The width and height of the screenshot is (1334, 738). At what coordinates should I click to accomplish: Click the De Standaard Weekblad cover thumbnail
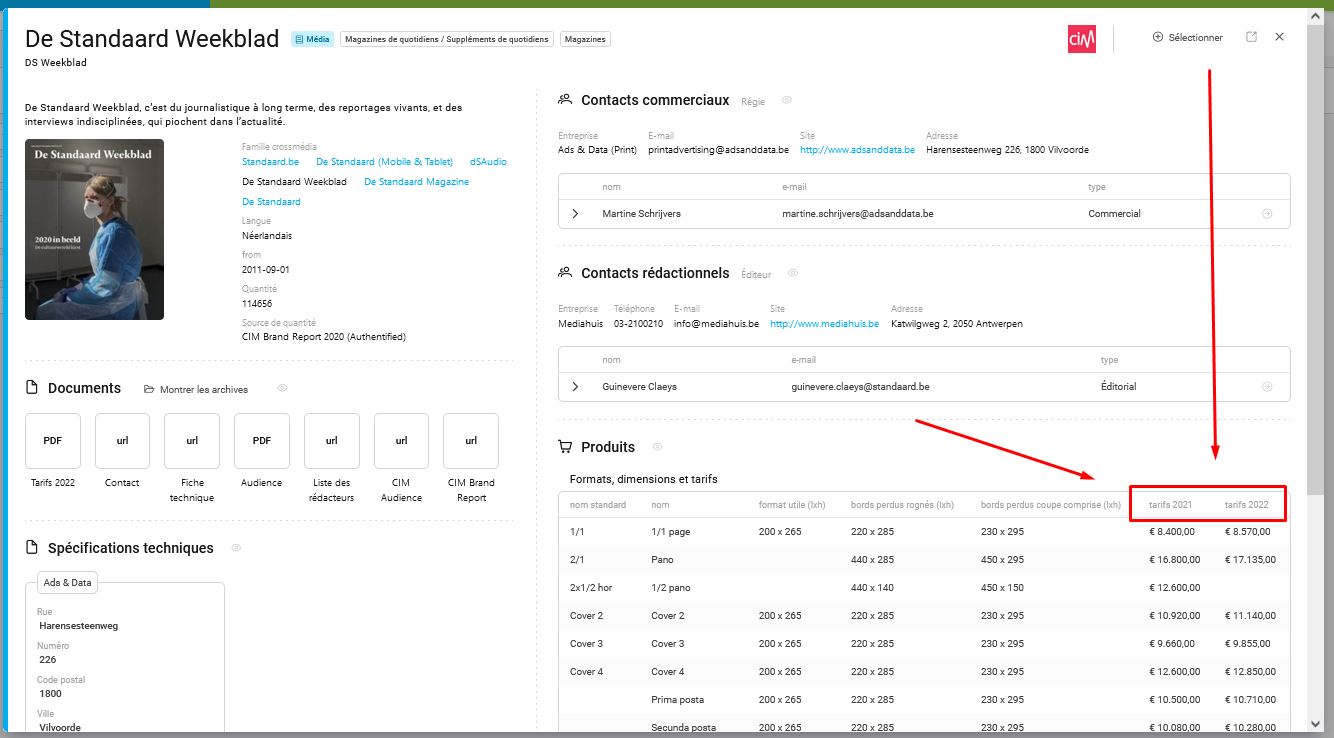(x=94, y=229)
